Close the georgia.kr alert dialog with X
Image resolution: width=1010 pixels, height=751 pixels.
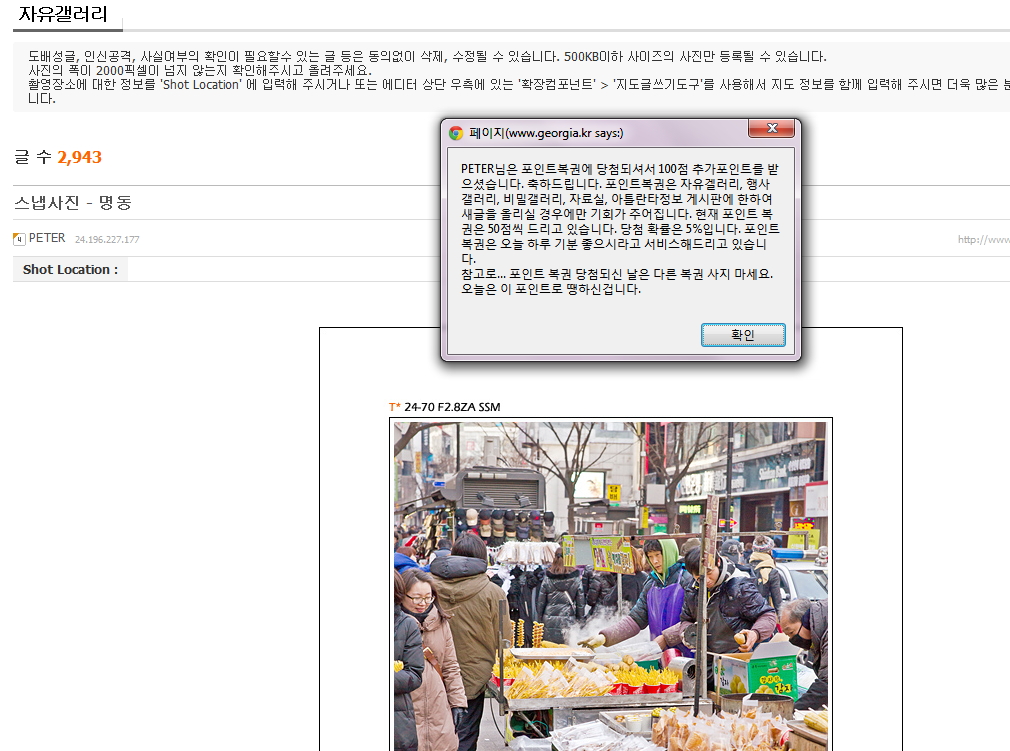pos(771,129)
